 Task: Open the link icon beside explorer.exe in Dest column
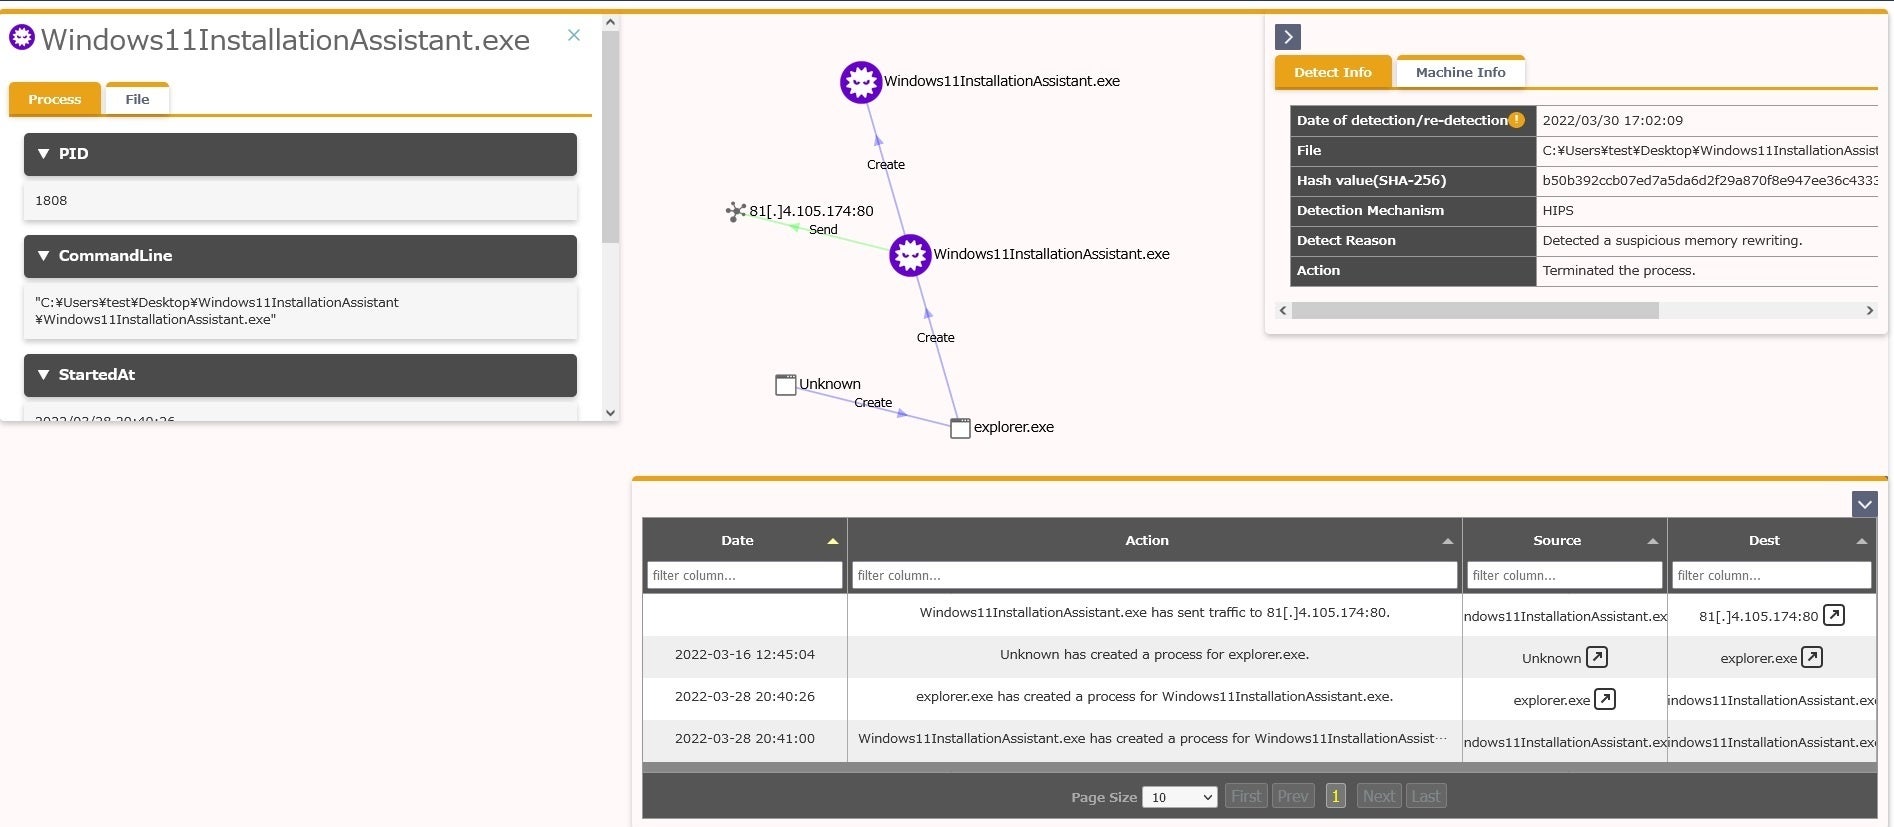(1812, 657)
